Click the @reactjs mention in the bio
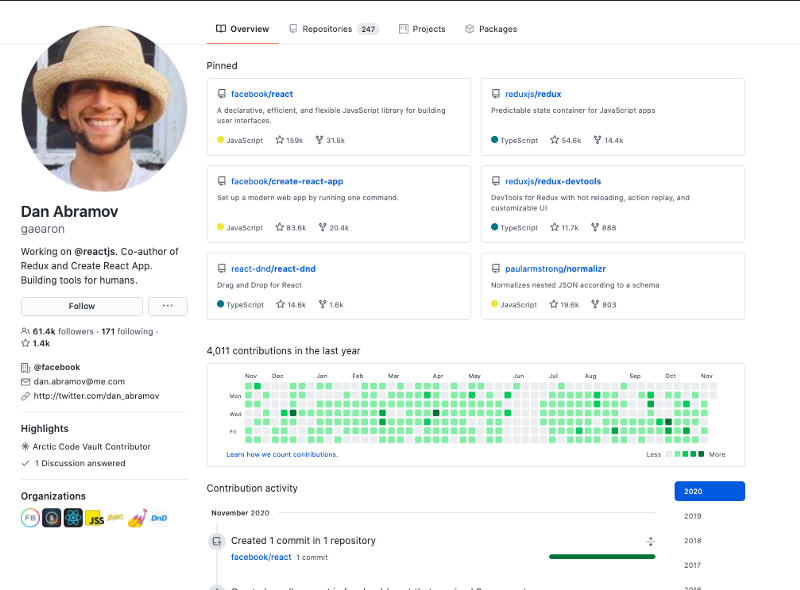Image resolution: width=800 pixels, height=590 pixels. click(95, 251)
